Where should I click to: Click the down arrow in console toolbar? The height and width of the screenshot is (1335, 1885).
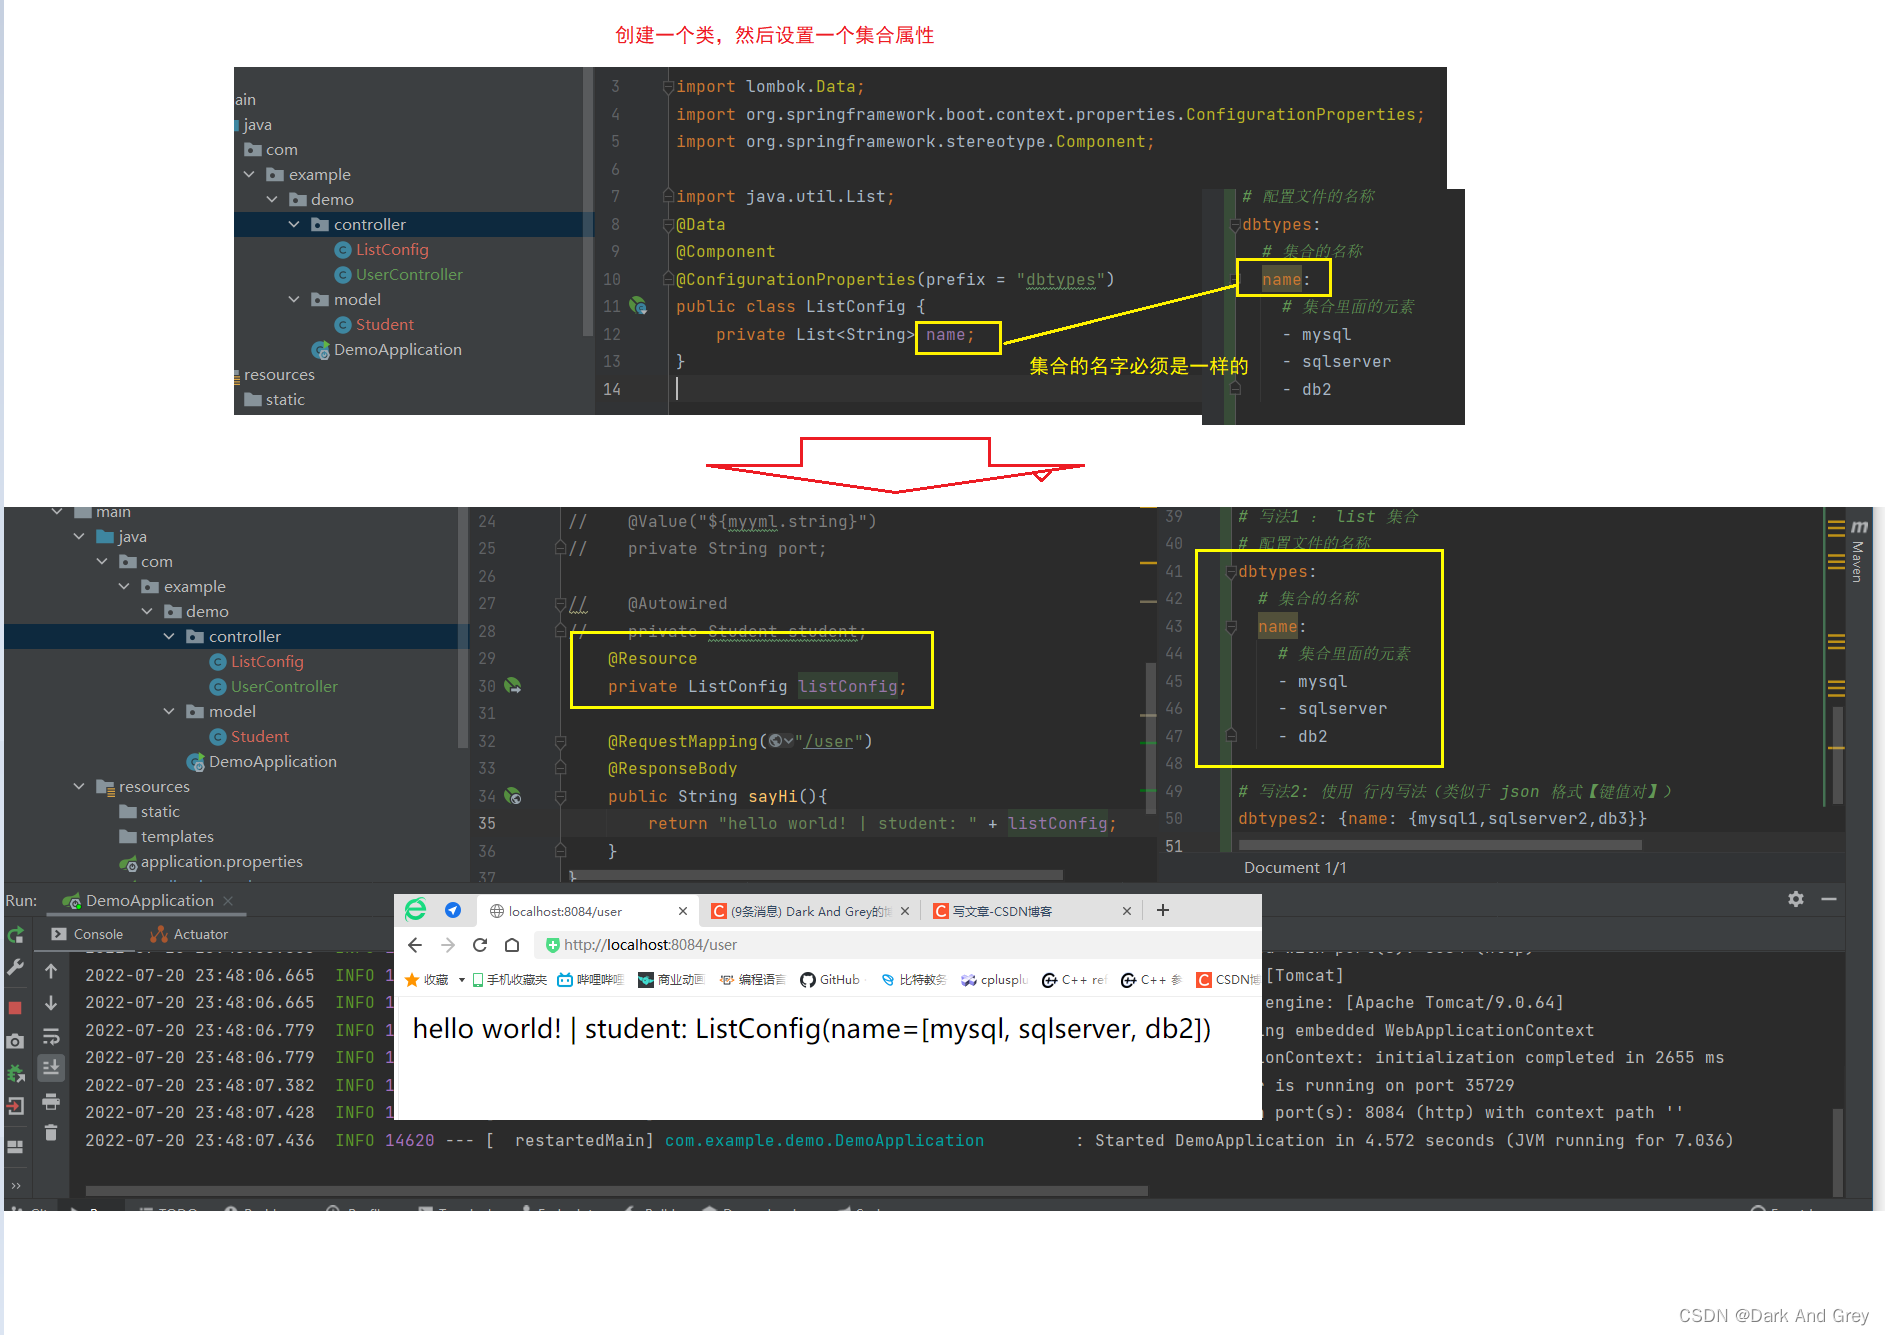point(51,1003)
